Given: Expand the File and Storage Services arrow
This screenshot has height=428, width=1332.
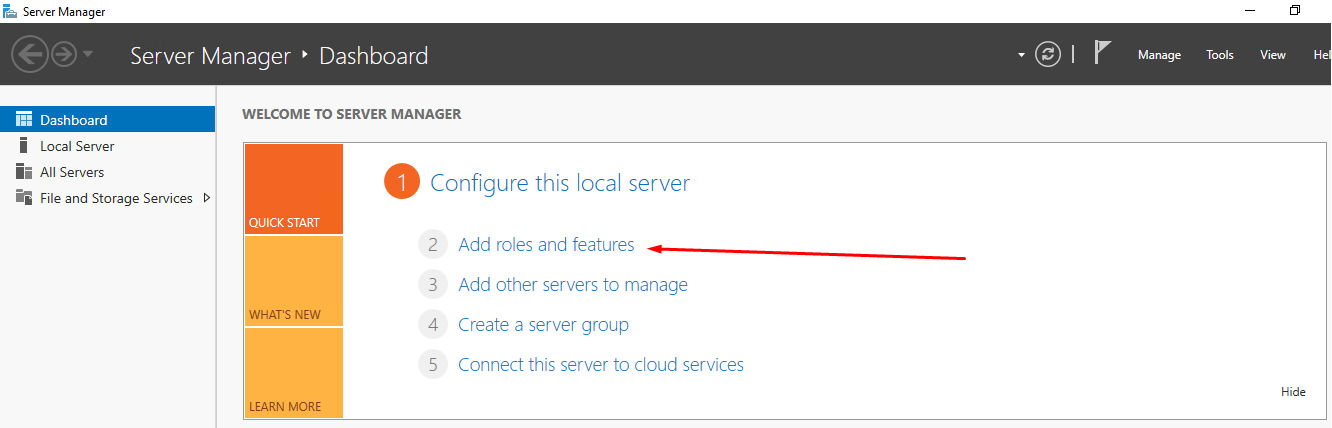Looking at the screenshot, I should coord(206,198).
